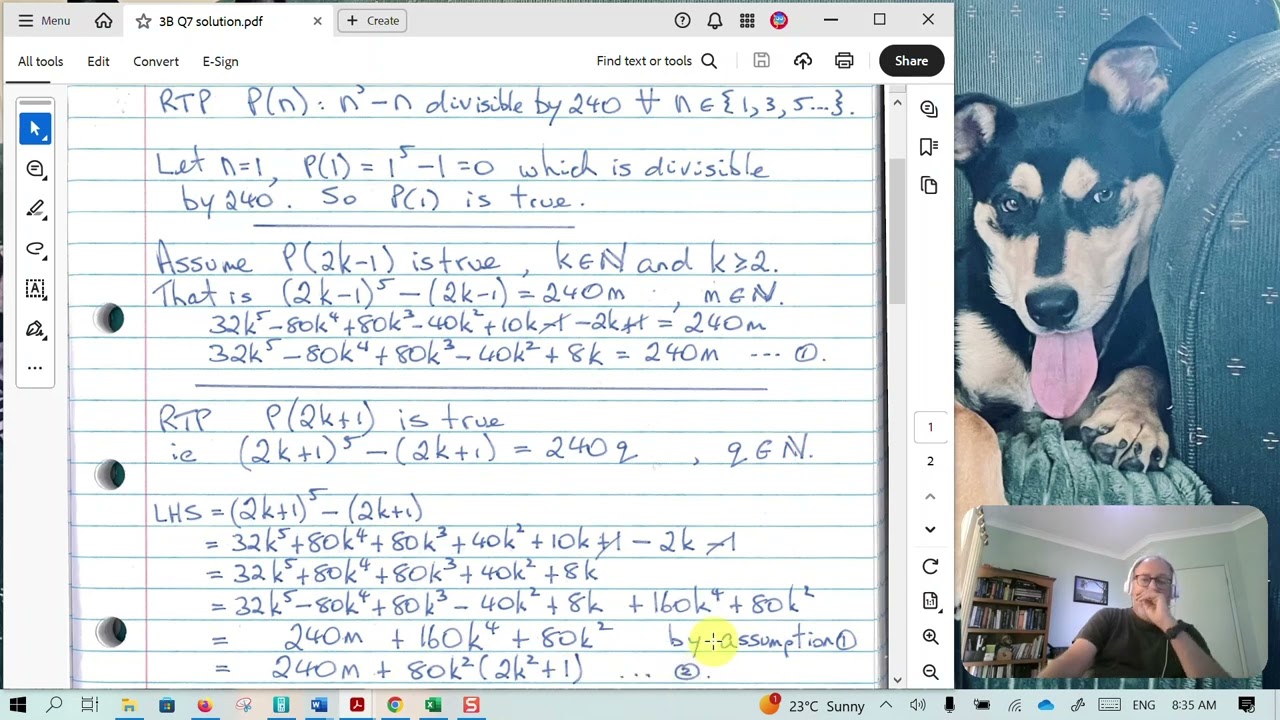Viewport: 1280px width, 720px height.
Task: Click the Create button
Action: pos(373,20)
